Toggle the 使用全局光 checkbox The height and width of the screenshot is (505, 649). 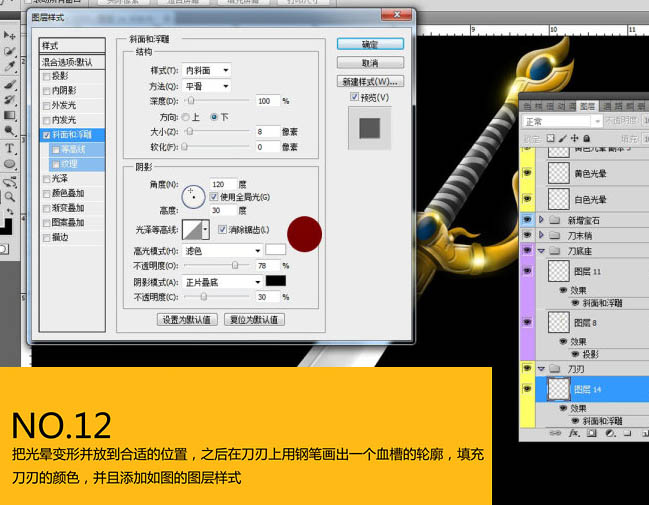click(214, 197)
